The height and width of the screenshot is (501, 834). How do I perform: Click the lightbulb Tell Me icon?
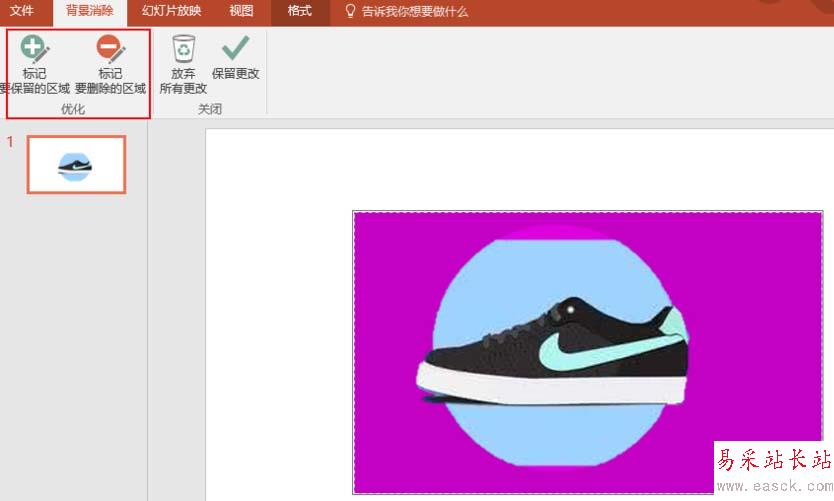coord(349,11)
